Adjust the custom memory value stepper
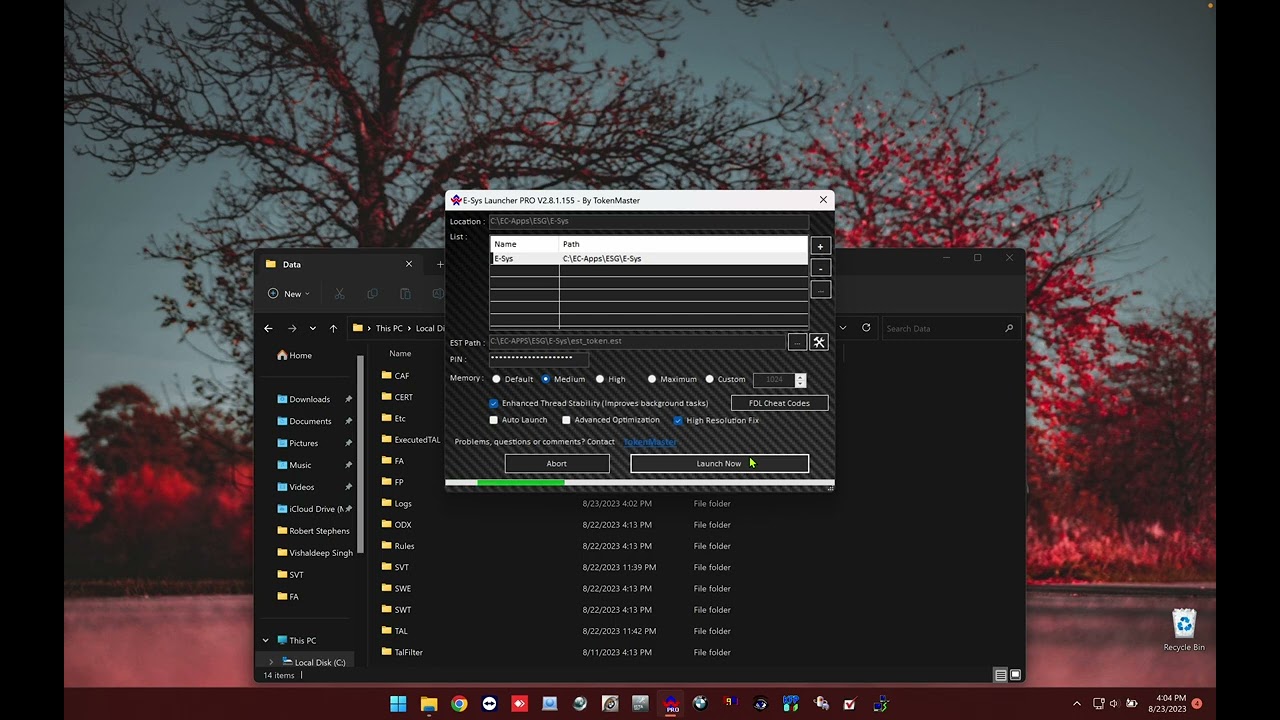 point(800,380)
